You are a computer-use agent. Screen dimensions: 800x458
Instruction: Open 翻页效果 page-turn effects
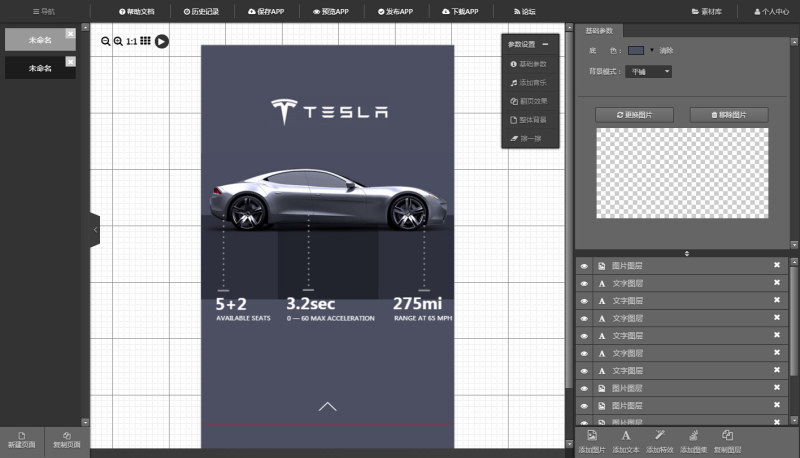click(529, 101)
